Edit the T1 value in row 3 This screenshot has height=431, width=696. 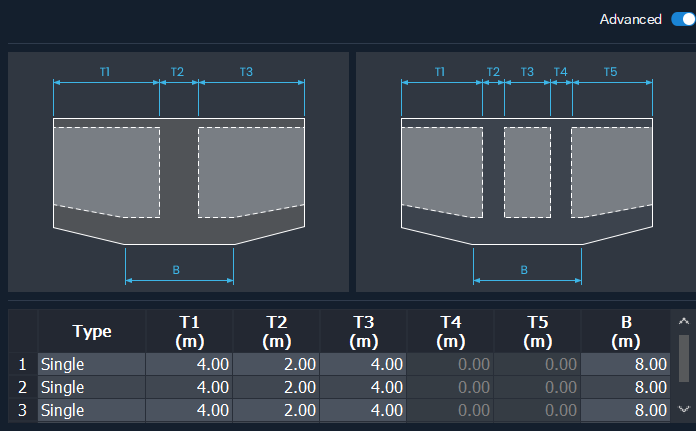[189, 410]
